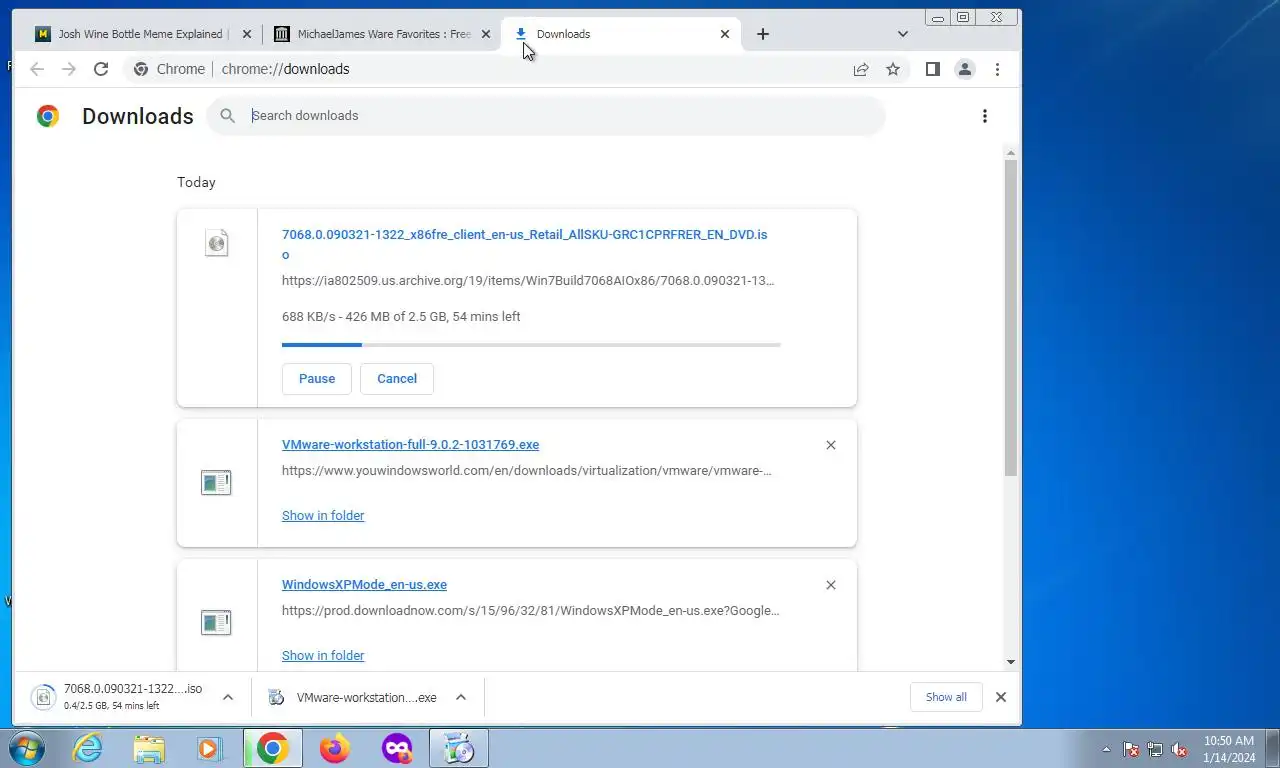
Task: Launch Internet Explorer from the taskbar
Action: 88,748
